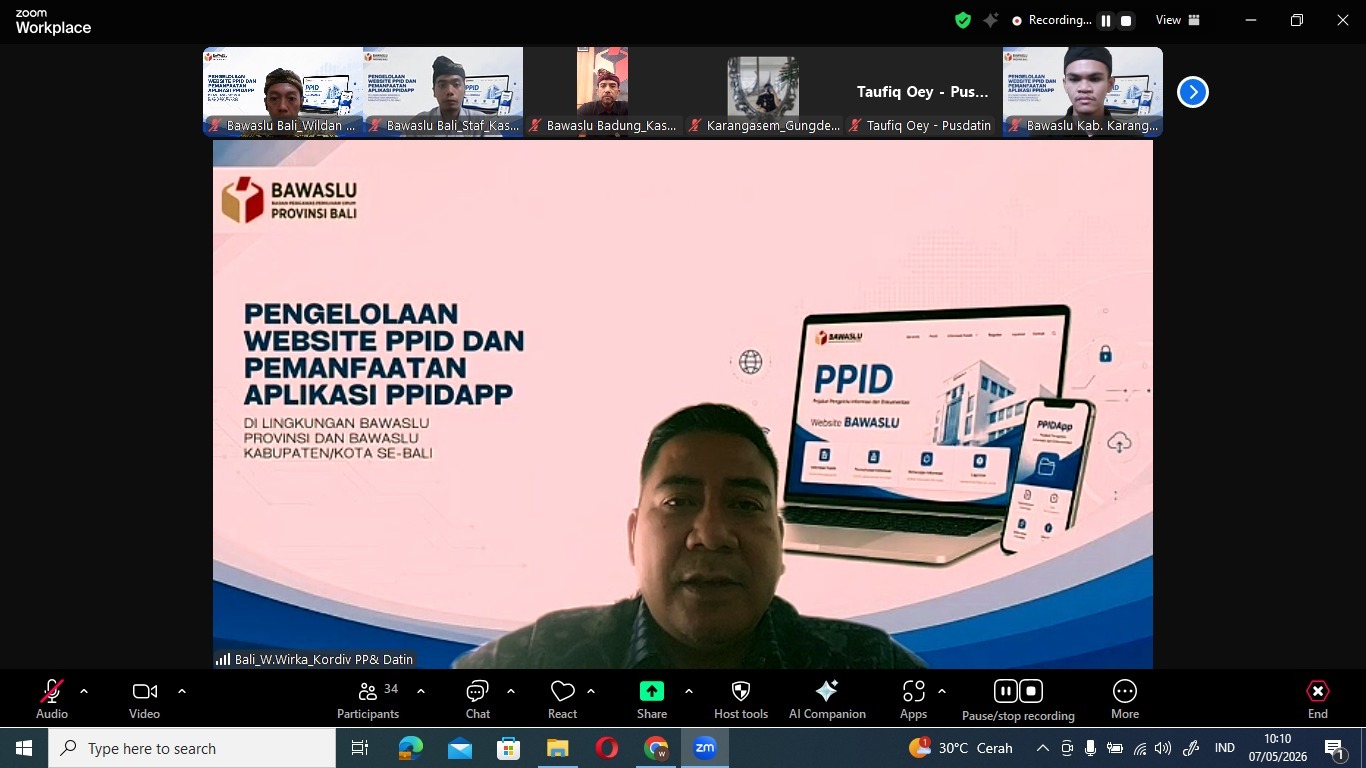Show next participants with blue arrow
The image size is (1366, 768).
click(x=1192, y=92)
